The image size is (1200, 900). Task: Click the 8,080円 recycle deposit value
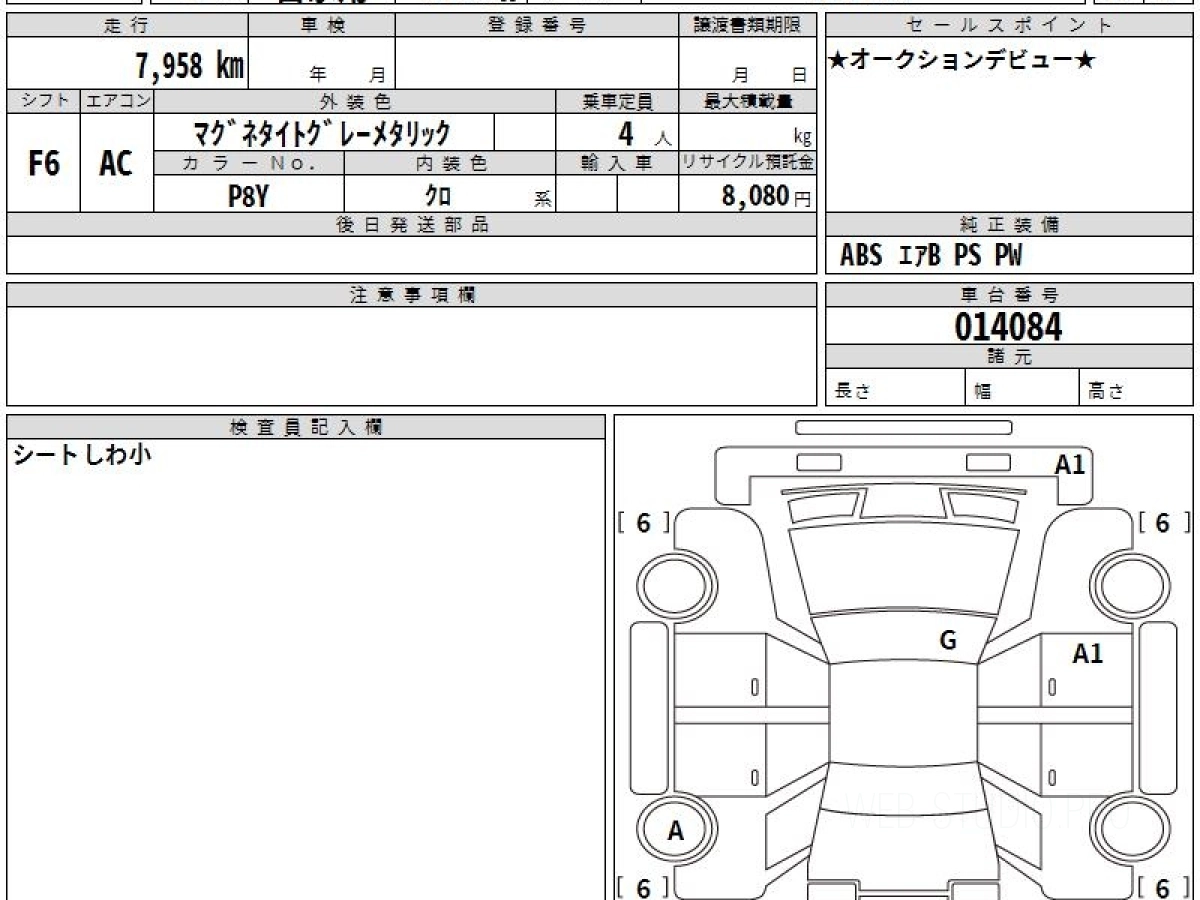point(767,196)
